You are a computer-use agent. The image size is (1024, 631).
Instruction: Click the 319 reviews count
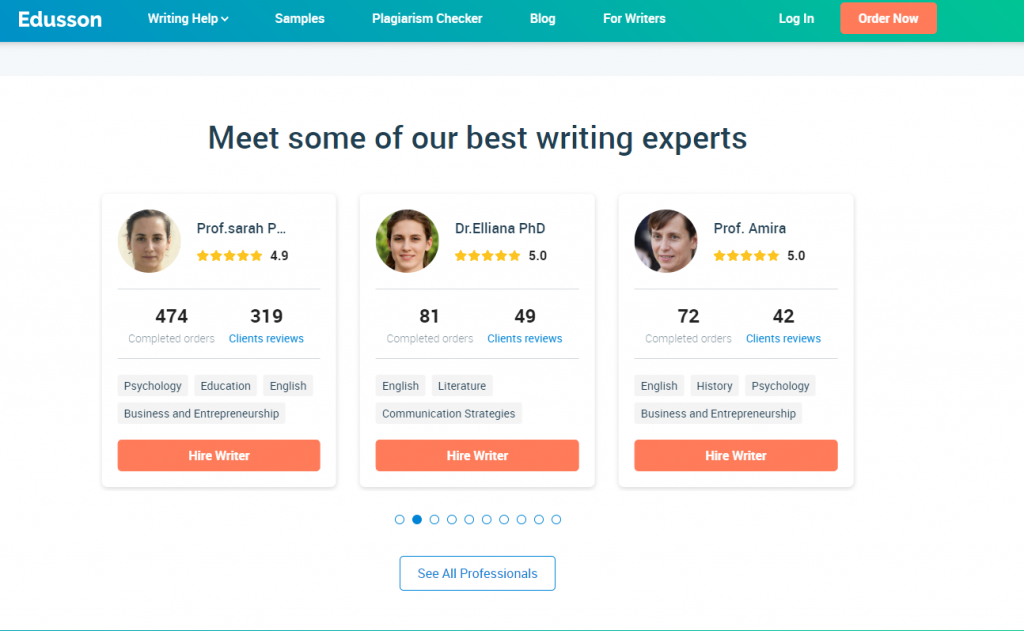click(266, 316)
